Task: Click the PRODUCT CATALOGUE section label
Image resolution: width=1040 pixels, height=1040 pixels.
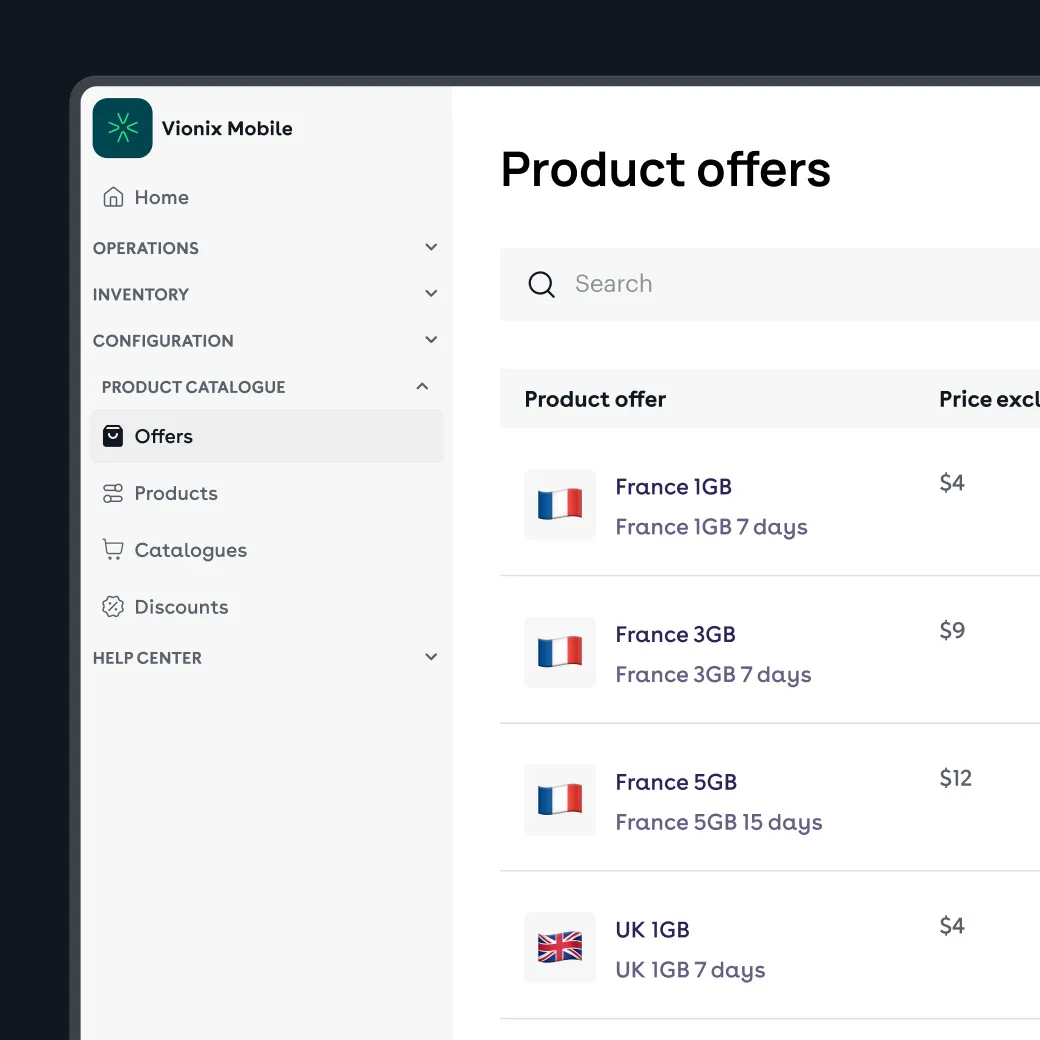Action: [194, 387]
